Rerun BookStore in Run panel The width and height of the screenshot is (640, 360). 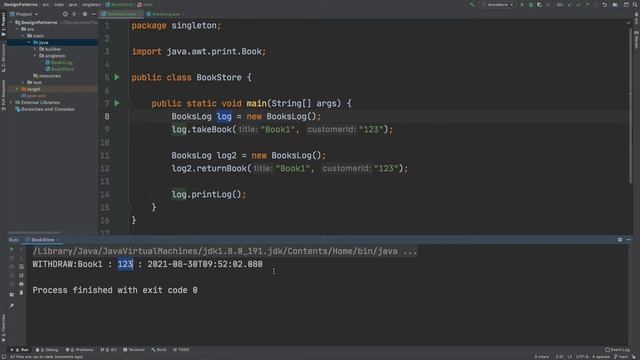coord(11,249)
